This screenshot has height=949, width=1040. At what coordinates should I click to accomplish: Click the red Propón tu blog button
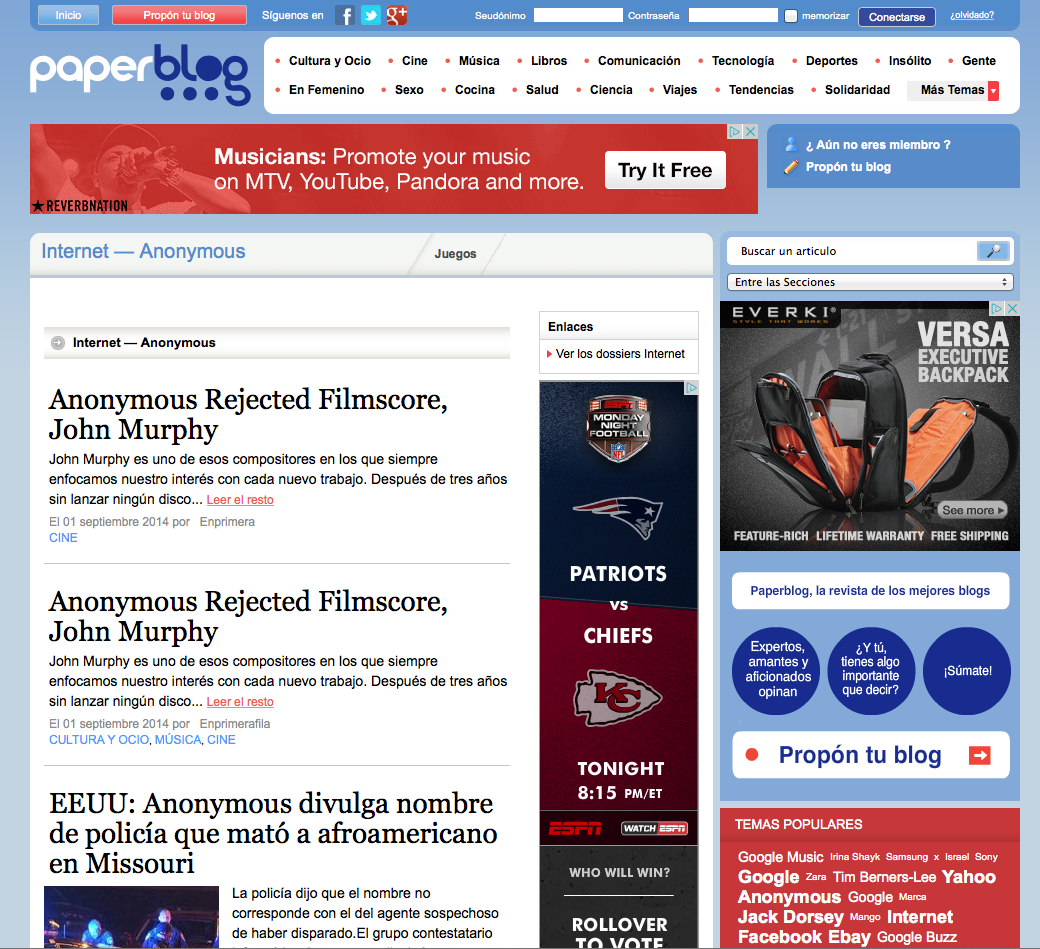click(x=179, y=15)
